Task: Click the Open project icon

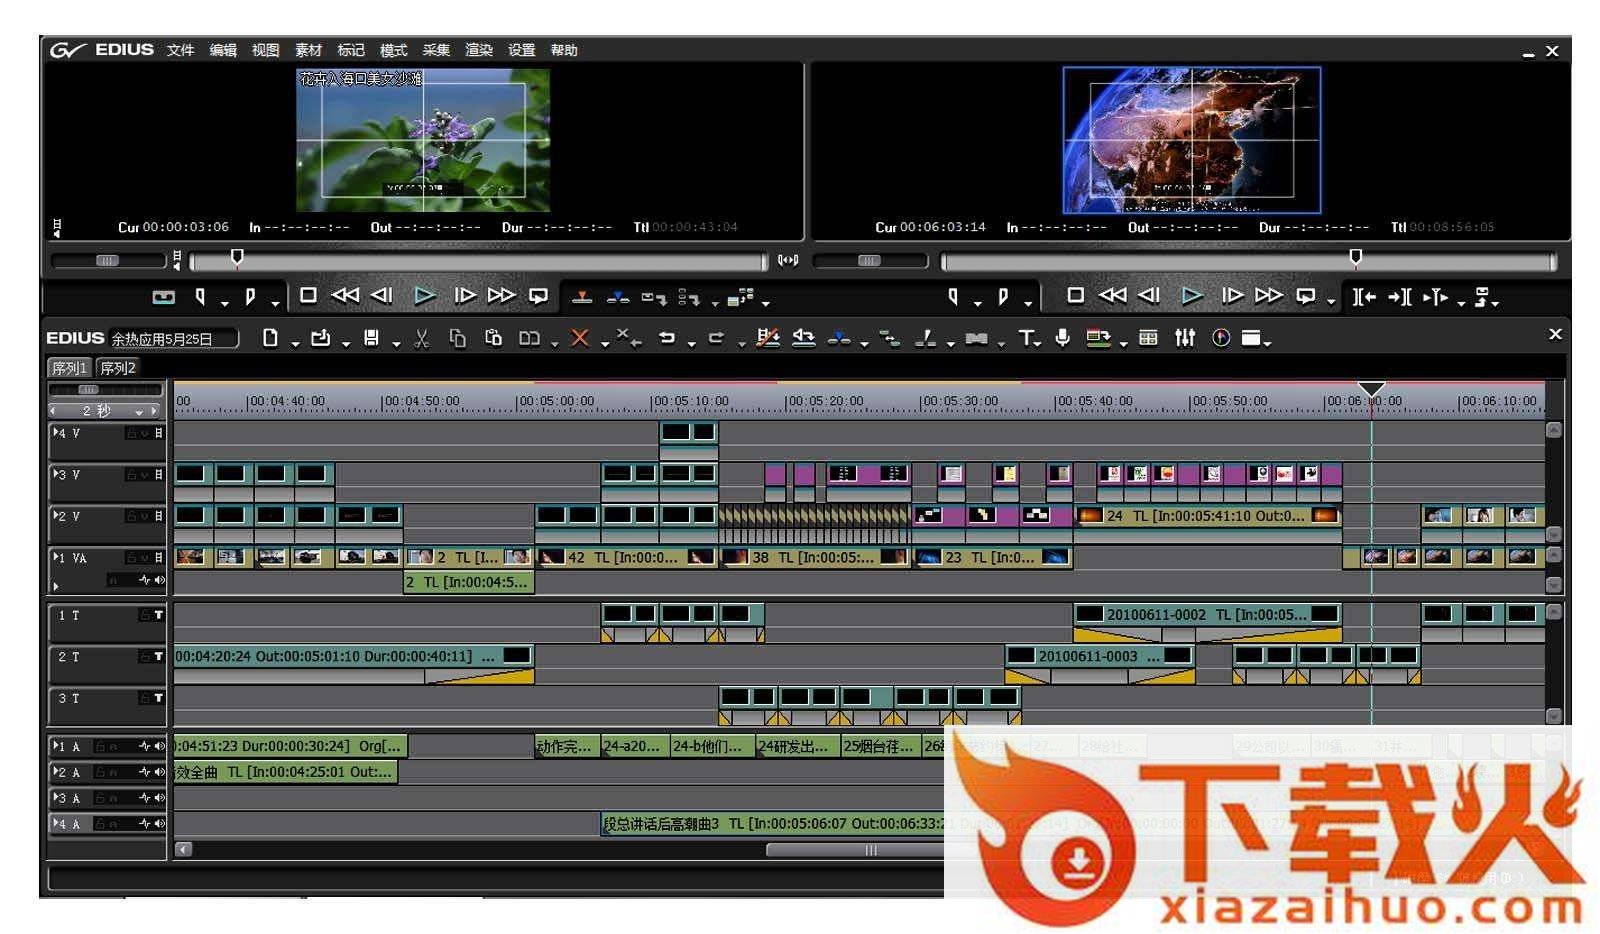Action: [x=320, y=338]
